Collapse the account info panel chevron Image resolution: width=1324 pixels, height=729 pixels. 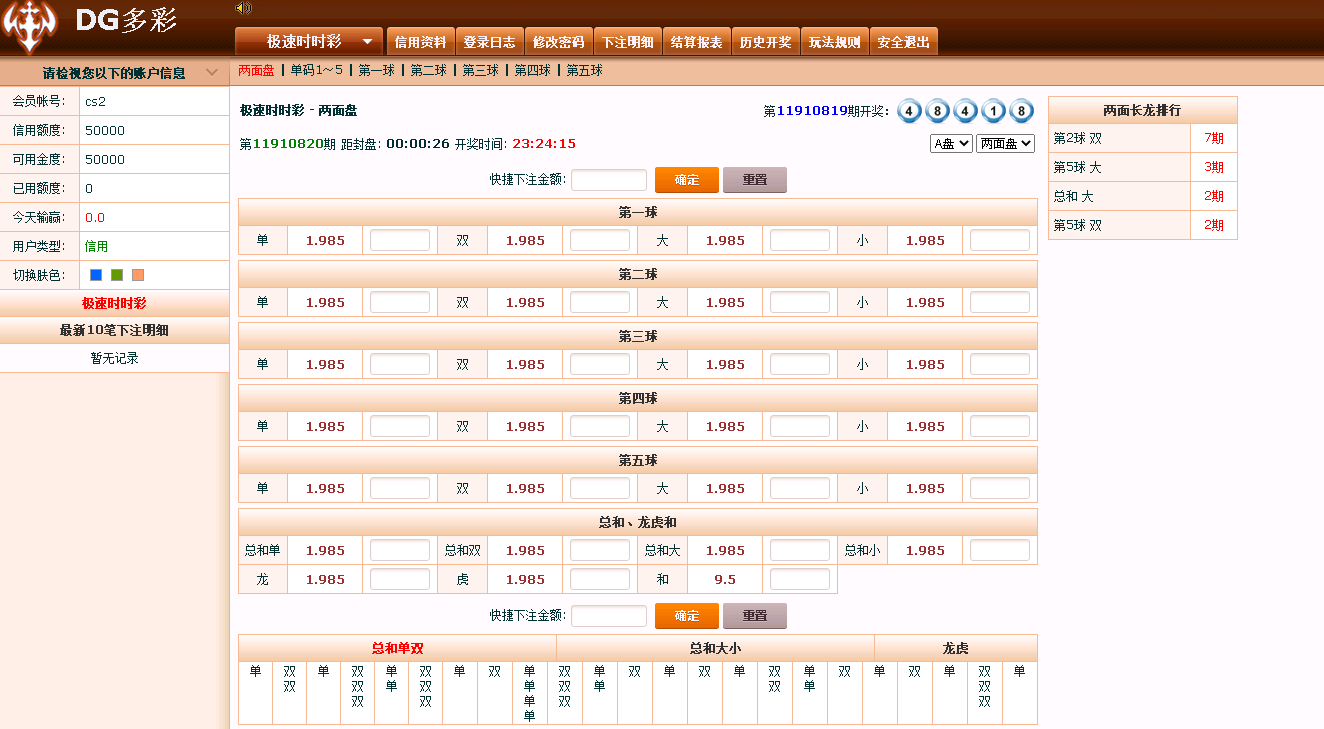tap(211, 73)
